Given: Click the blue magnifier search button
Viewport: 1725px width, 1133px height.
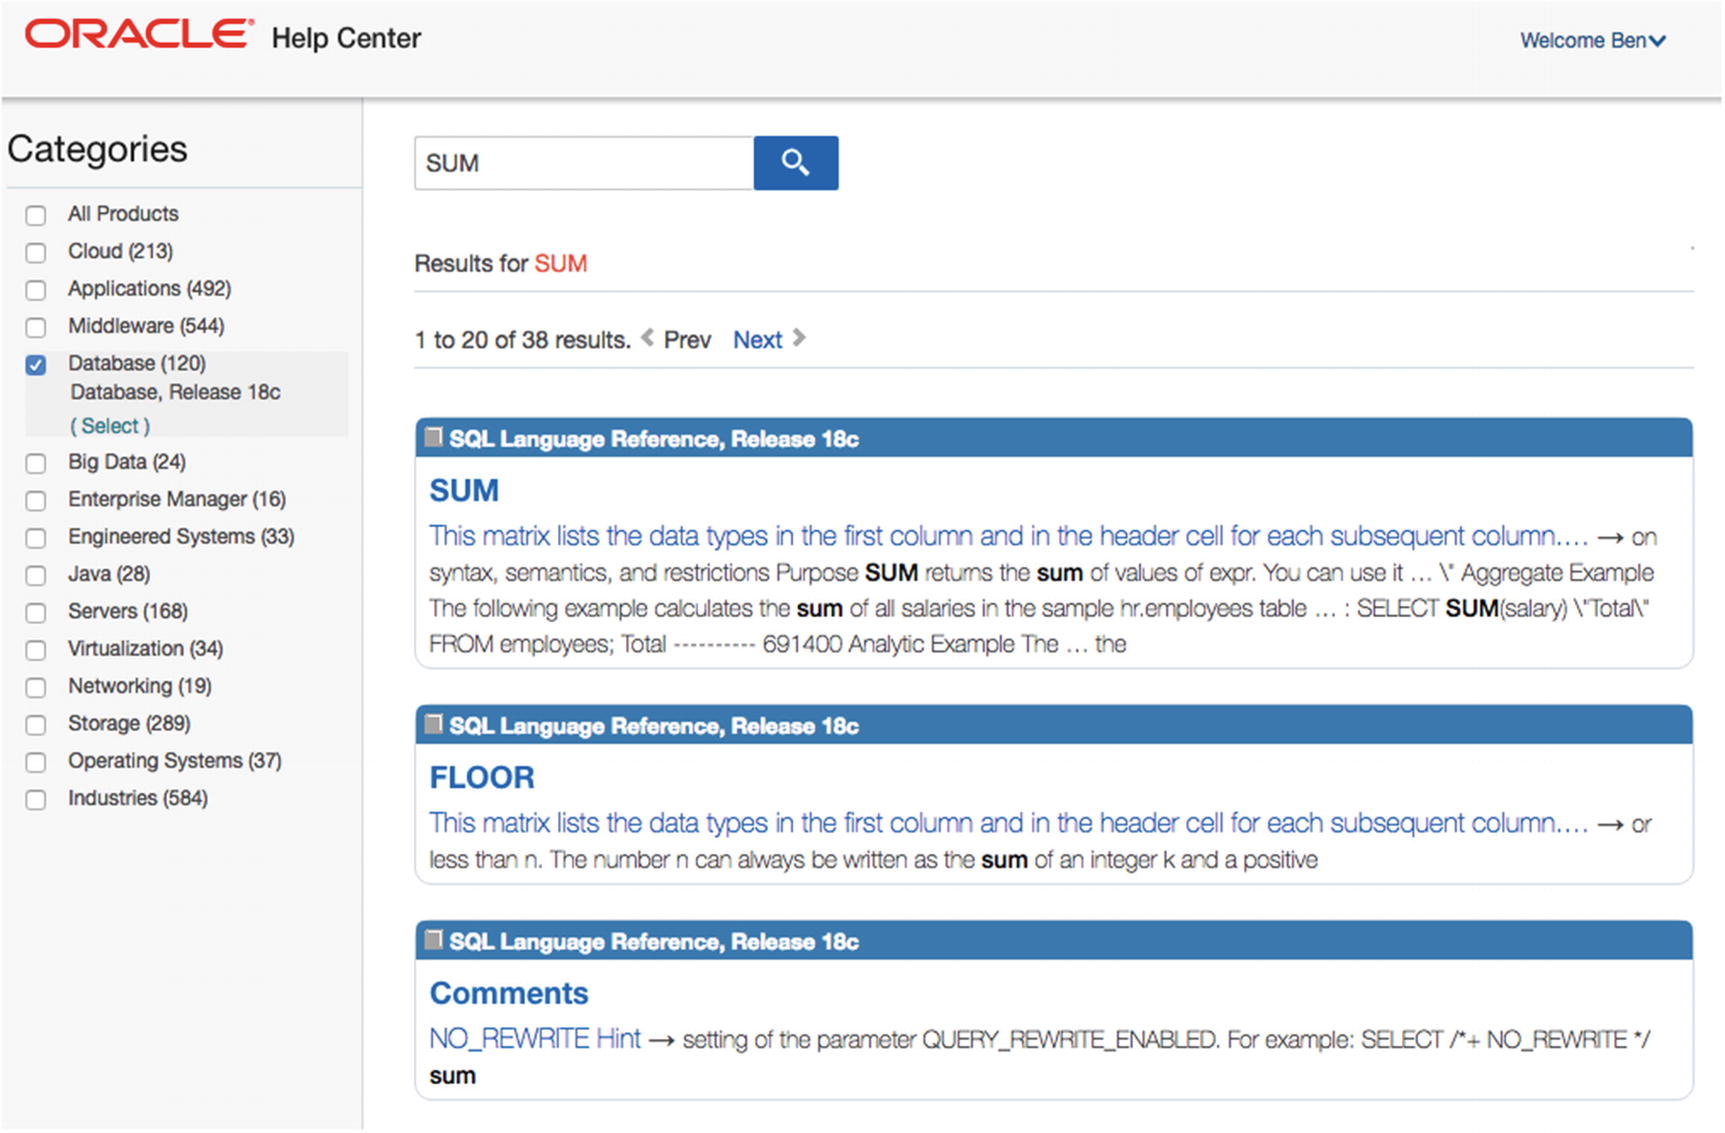Looking at the screenshot, I should (796, 163).
